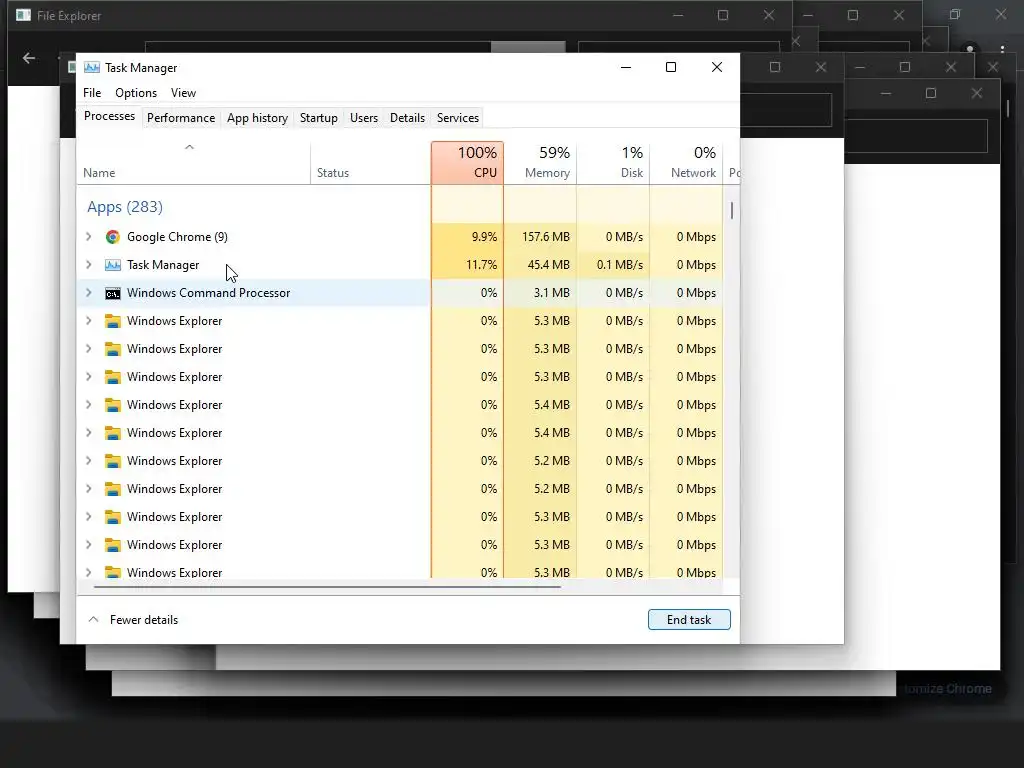Sort by the Name column header

pyautogui.click(x=193, y=163)
